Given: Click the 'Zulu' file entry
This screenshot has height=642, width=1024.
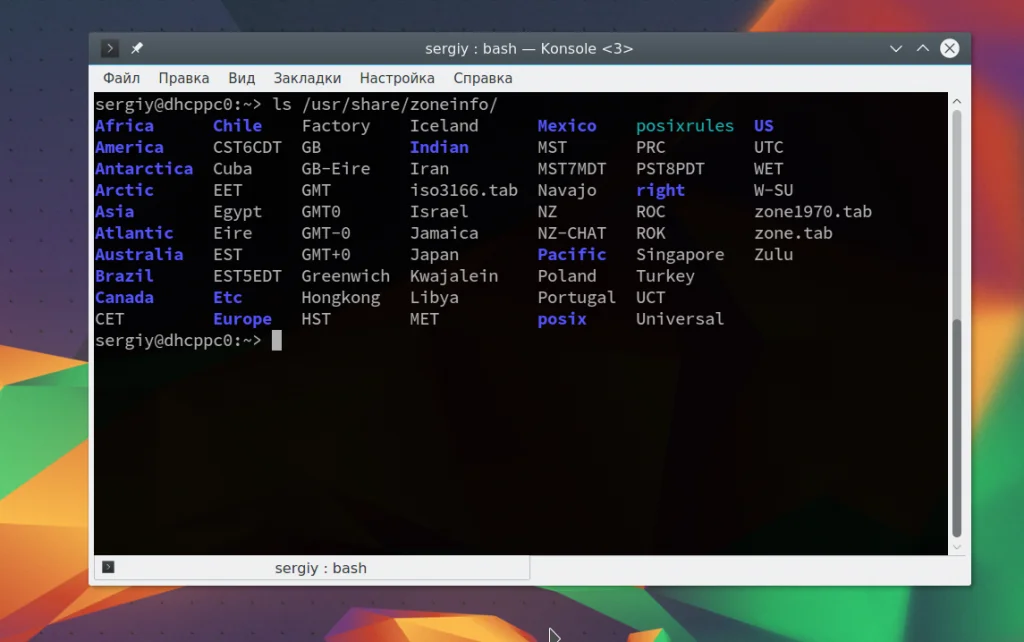Looking at the screenshot, I should pyautogui.click(x=773, y=255).
